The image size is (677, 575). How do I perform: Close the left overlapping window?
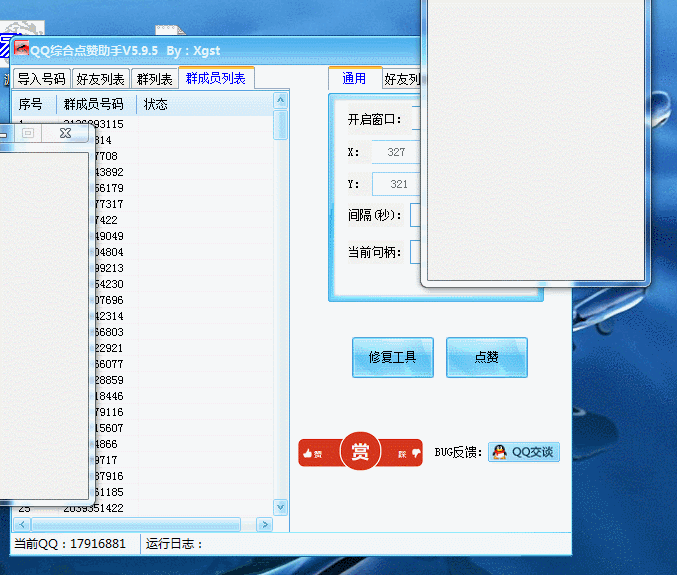click(66, 133)
